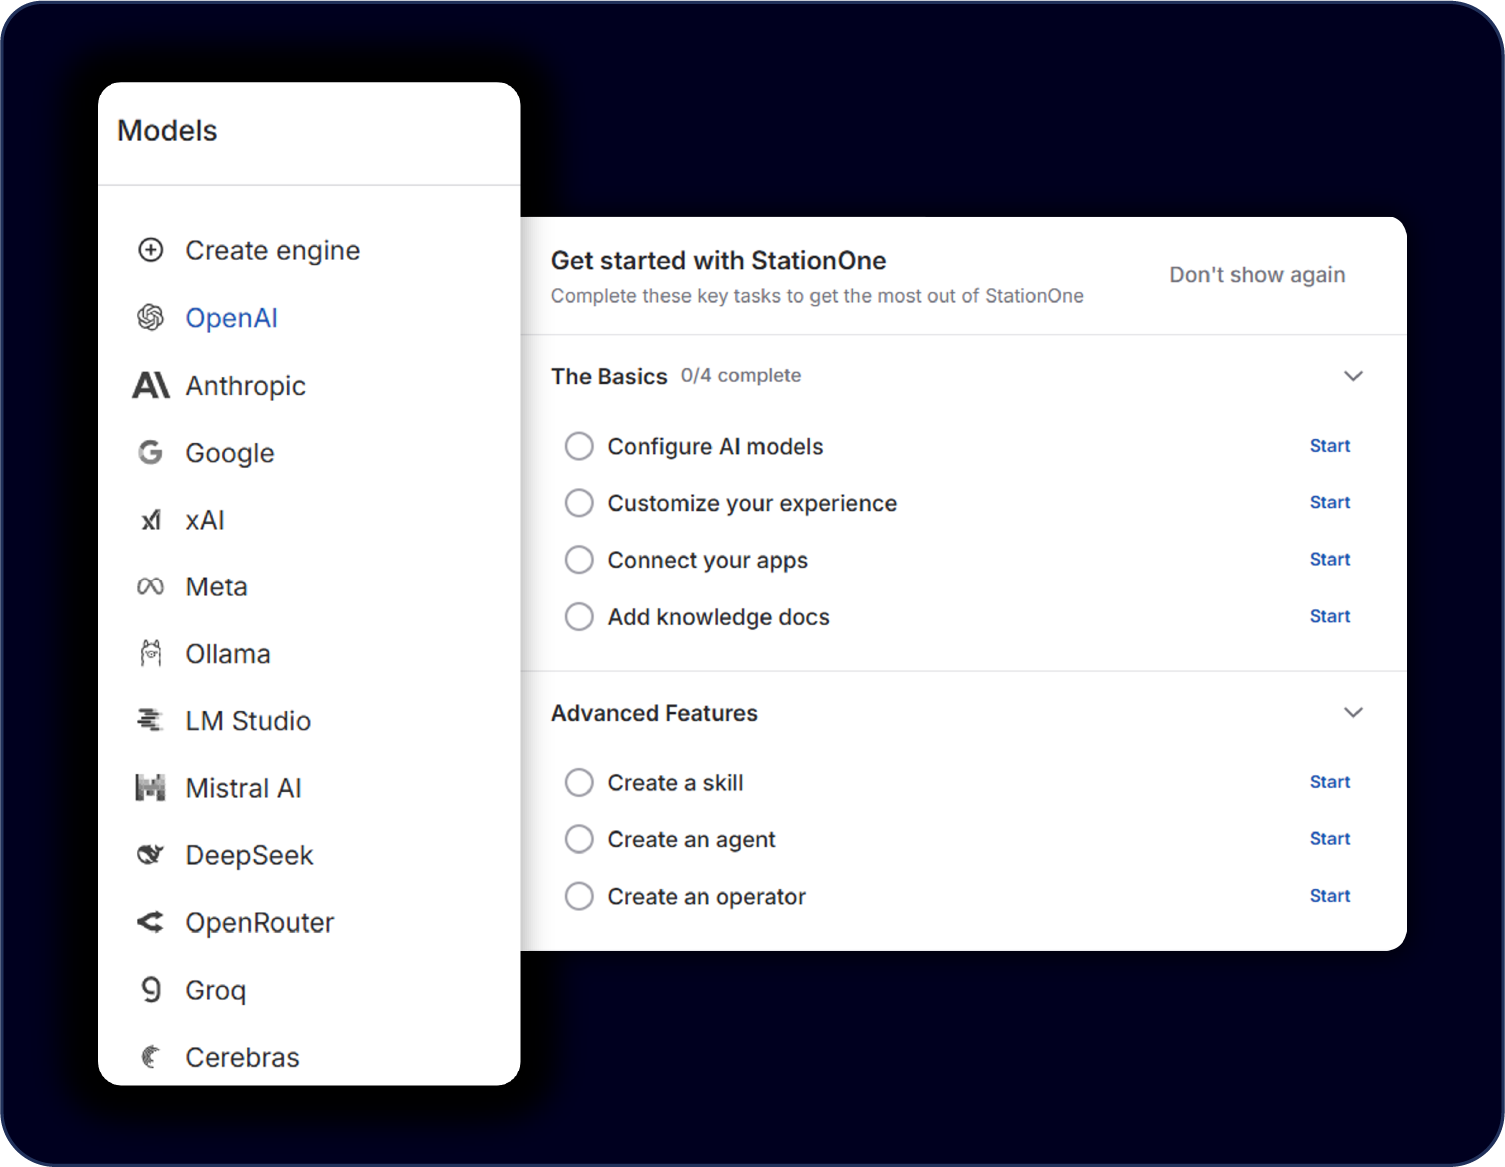Screen dimensions: 1505x1167
Task: Collapse The Basics section chevron
Action: 1353,376
